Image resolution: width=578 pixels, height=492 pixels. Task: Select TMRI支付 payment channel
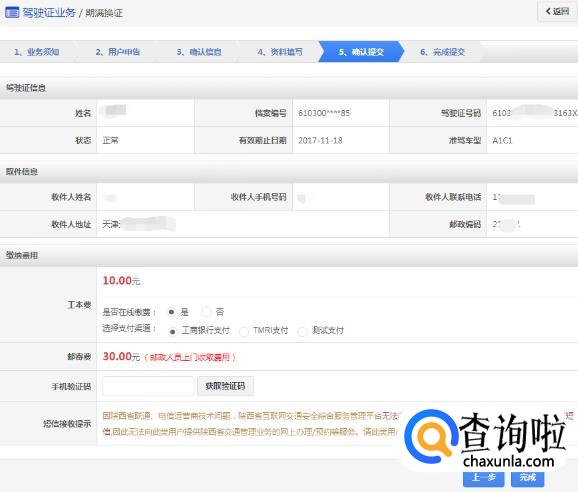[x=244, y=332]
